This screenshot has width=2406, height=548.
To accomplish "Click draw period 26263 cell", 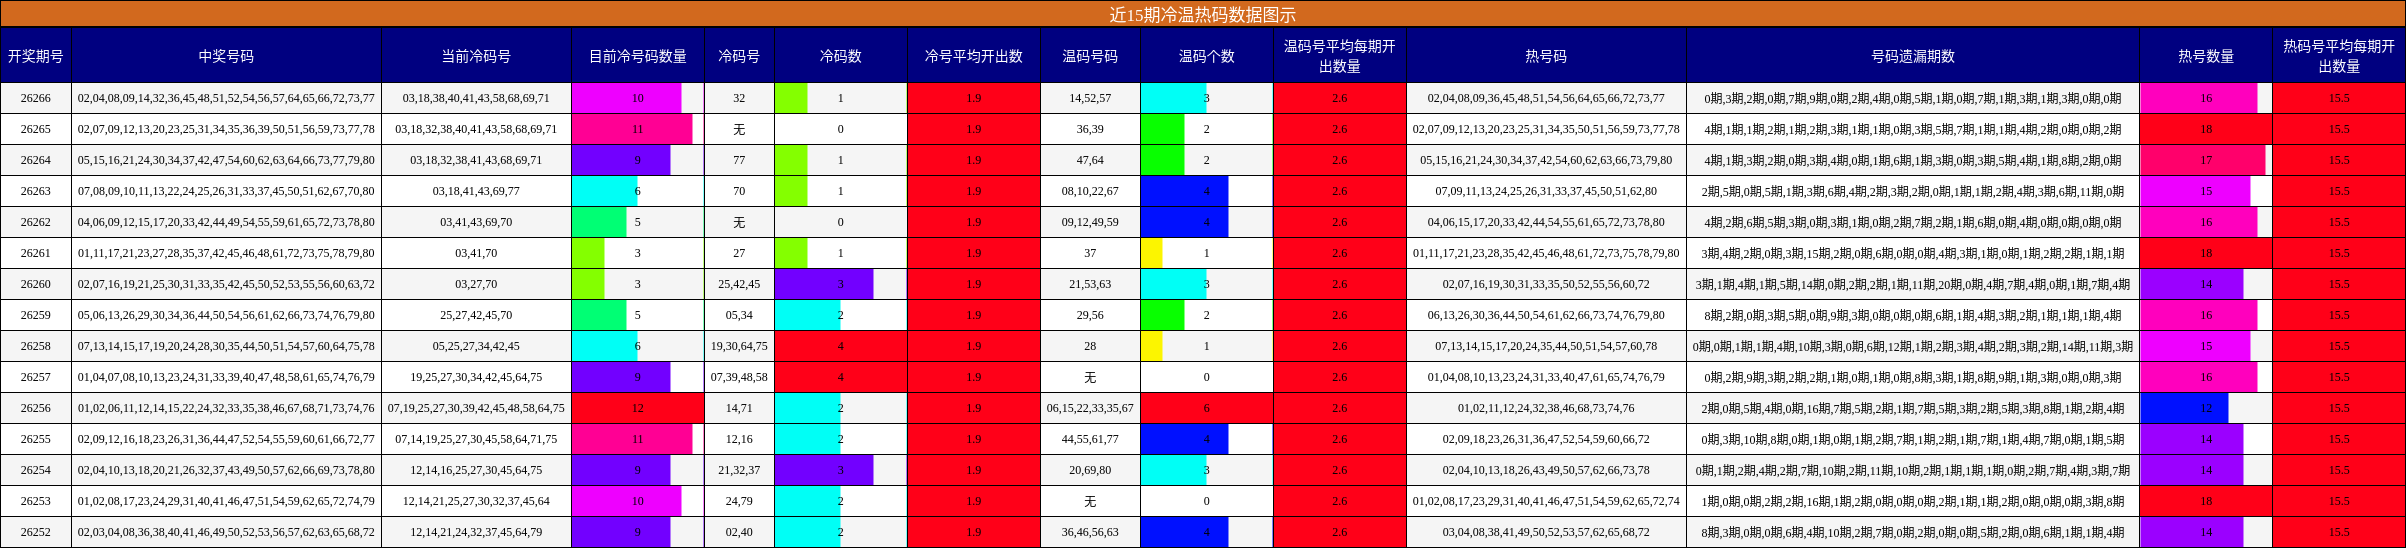I will pyautogui.click(x=36, y=191).
